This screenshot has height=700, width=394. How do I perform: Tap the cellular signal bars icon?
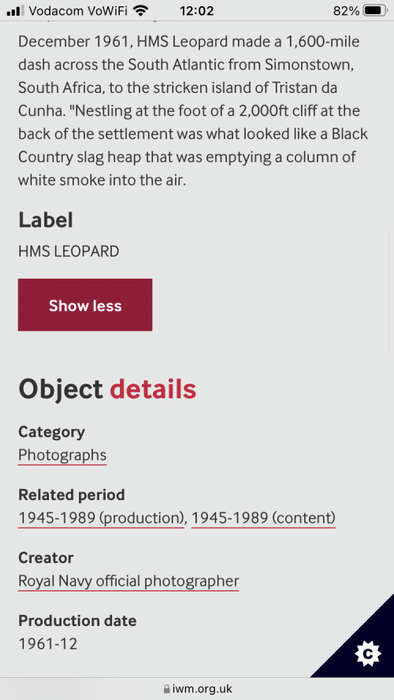coord(16,11)
